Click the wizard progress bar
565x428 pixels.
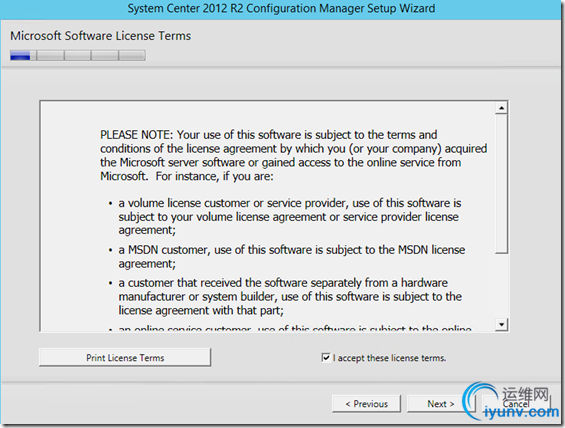(78, 55)
